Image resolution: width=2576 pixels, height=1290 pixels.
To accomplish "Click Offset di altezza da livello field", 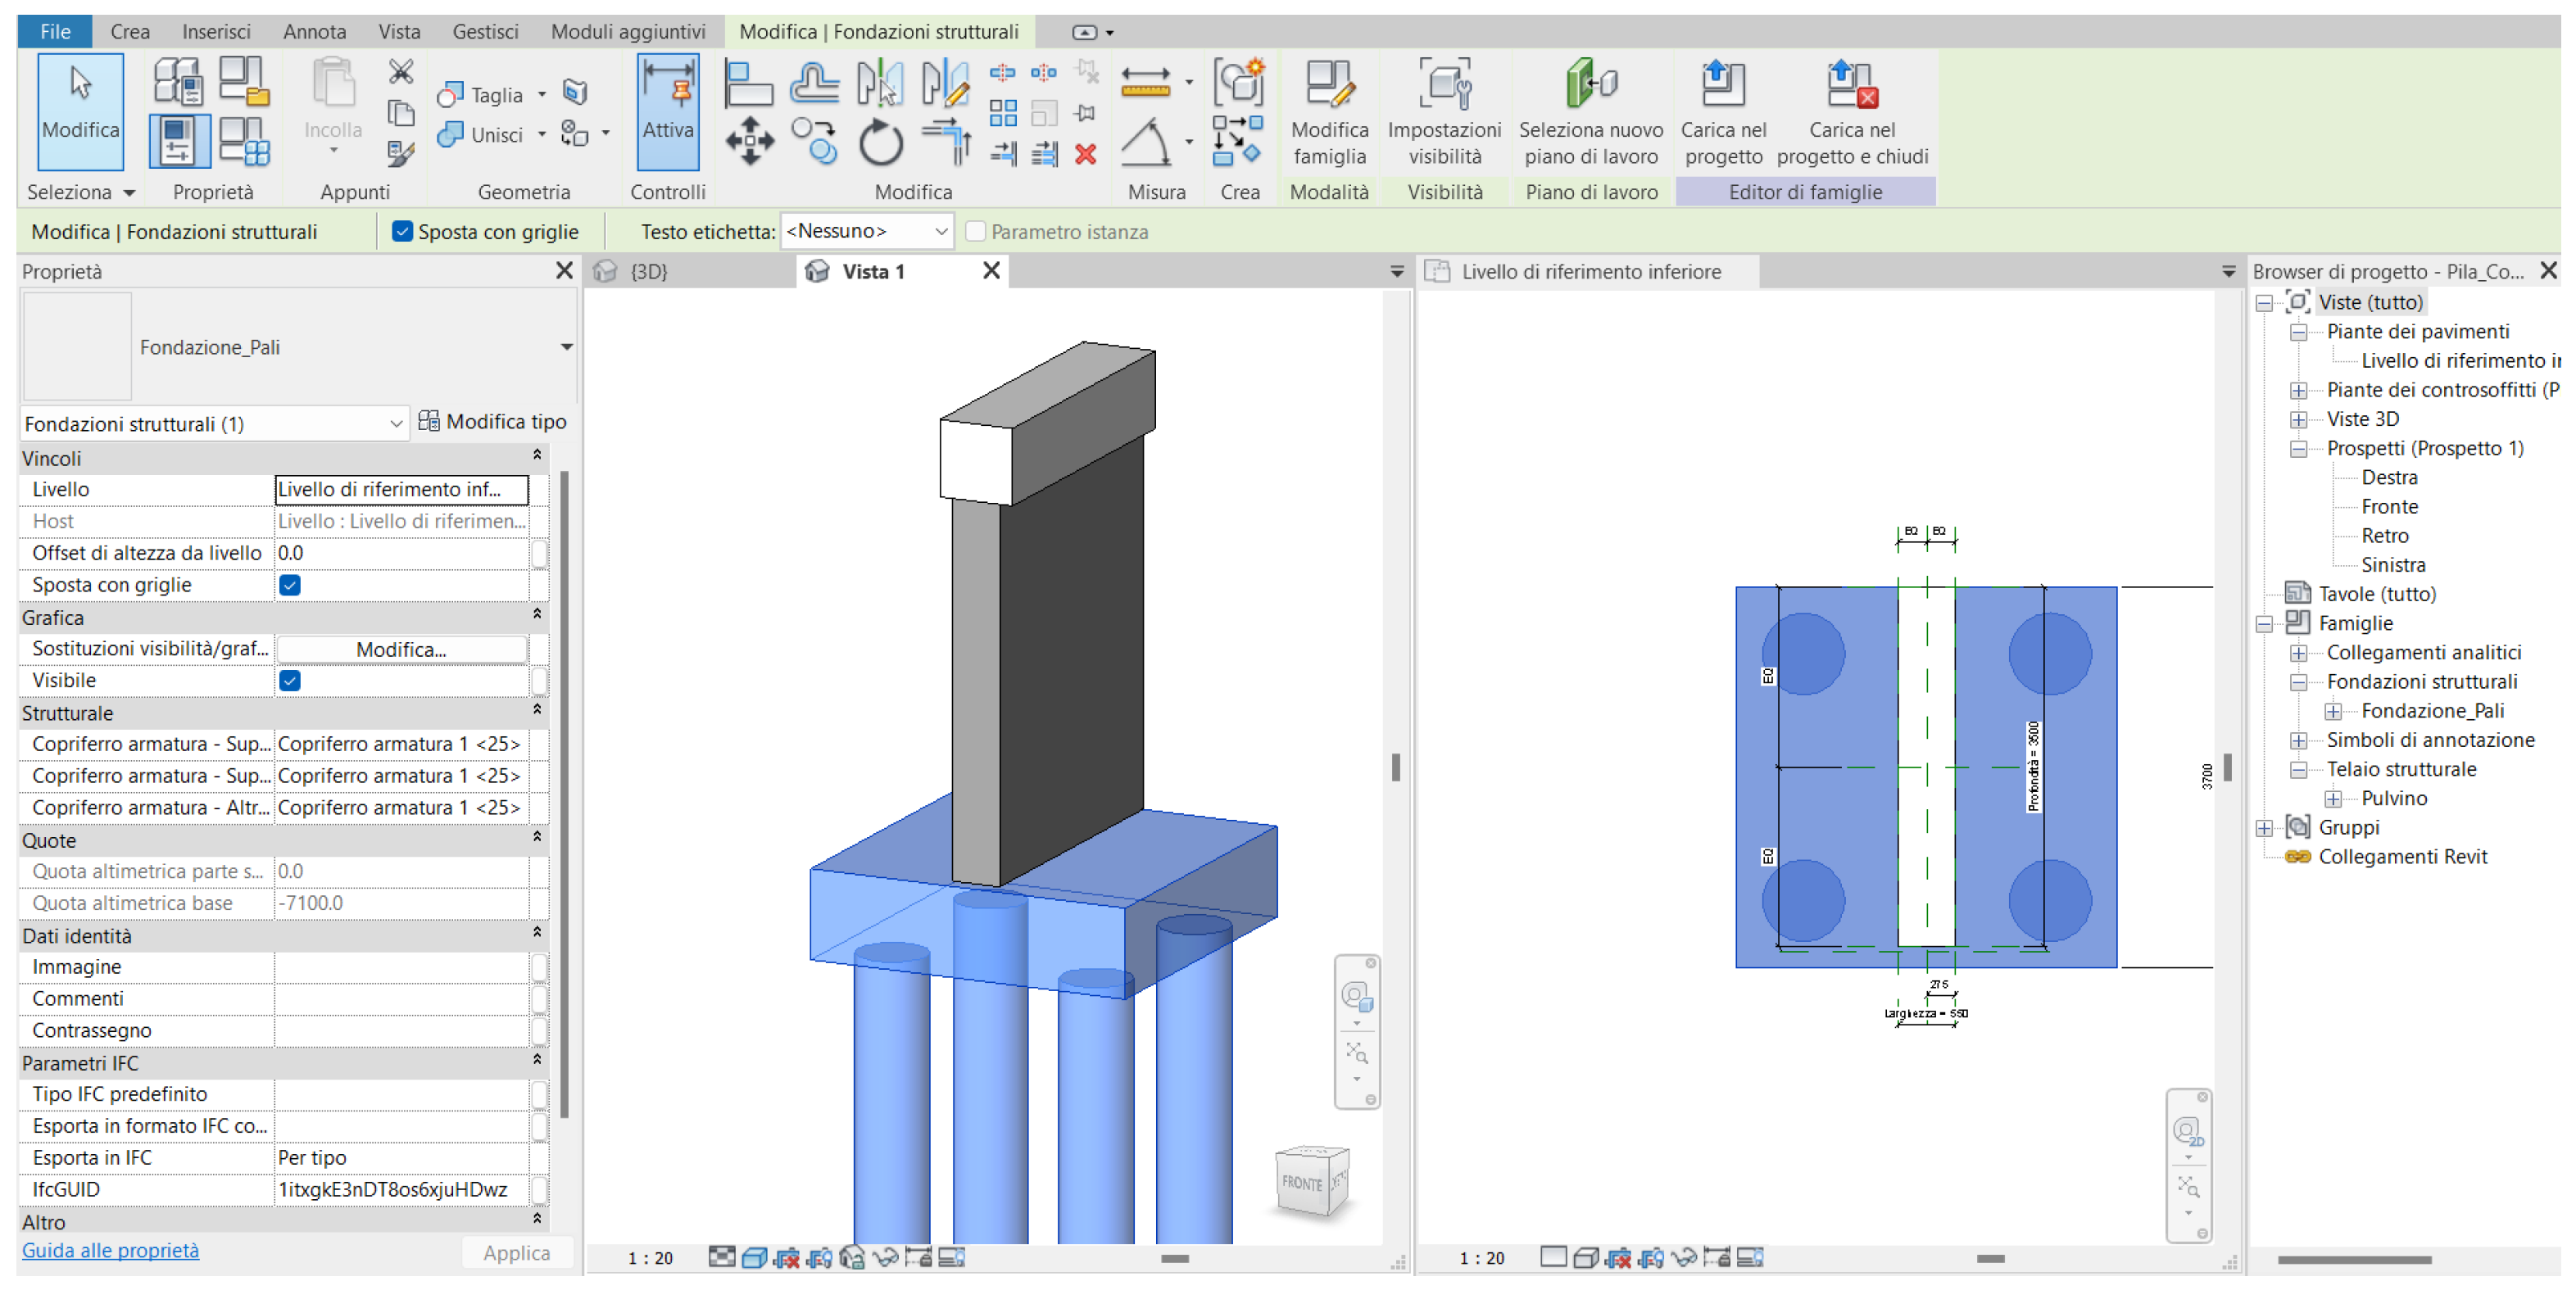I will tap(400, 553).
